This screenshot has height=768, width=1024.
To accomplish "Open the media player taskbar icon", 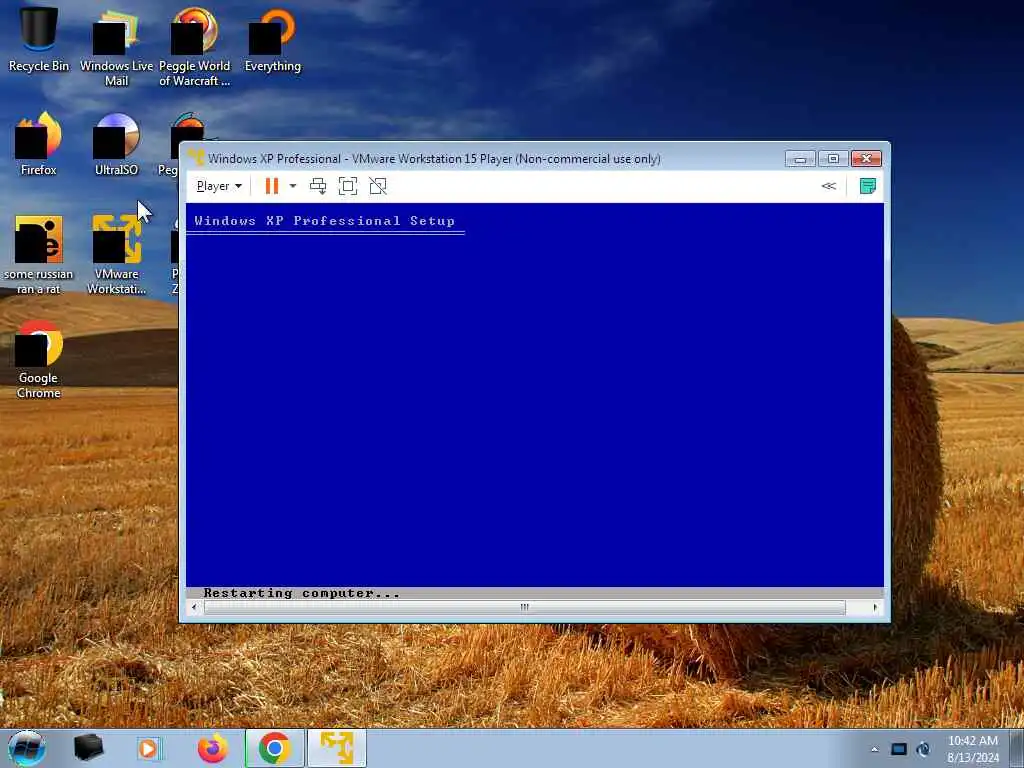I will (148, 748).
